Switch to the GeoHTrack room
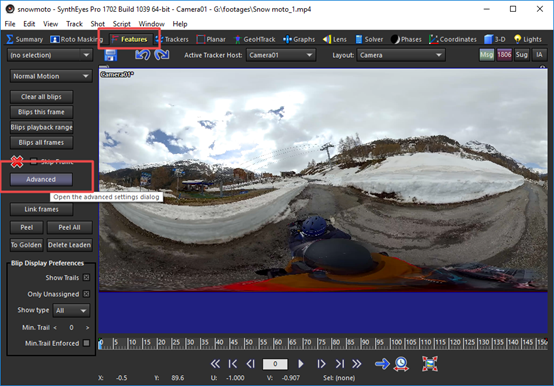 (x=254, y=39)
